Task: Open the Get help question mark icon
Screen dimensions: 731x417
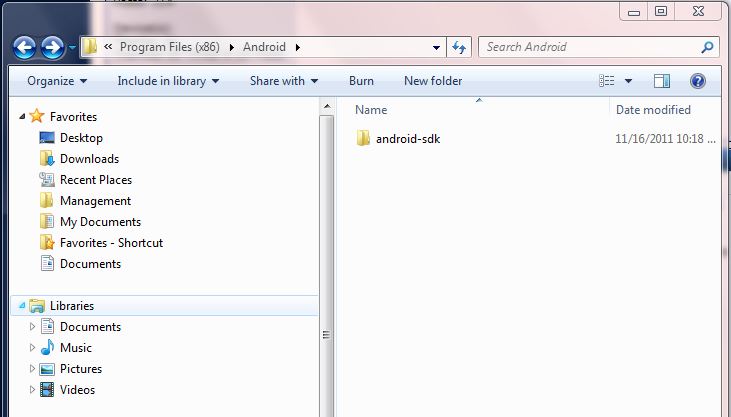Action: pyautogui.click(x=698, y=81)
